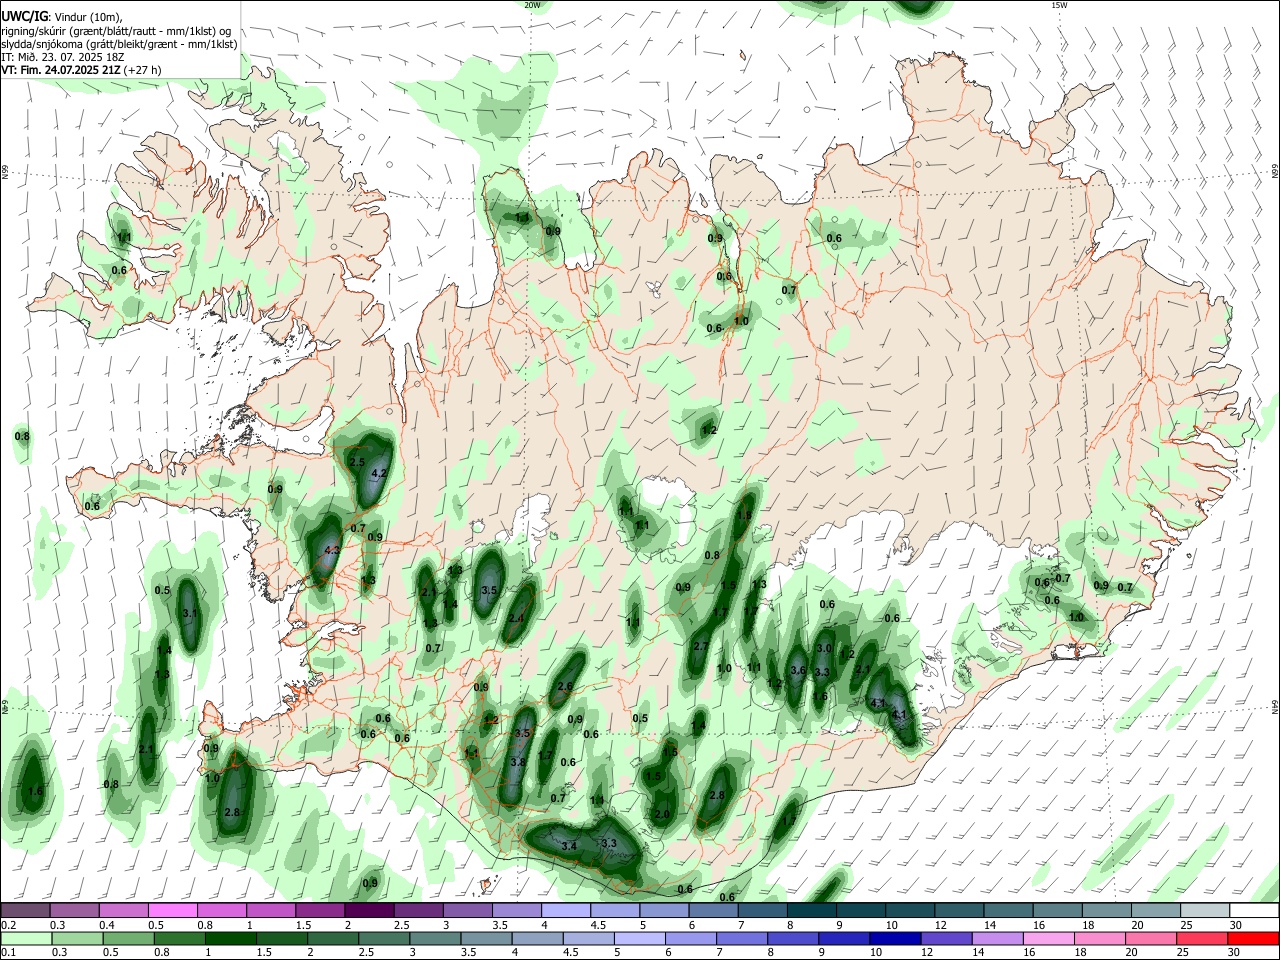This screenshot has width=1280, height=960.
Task: Click the 2.6 precipitation value on map
Action: (565, 686)
